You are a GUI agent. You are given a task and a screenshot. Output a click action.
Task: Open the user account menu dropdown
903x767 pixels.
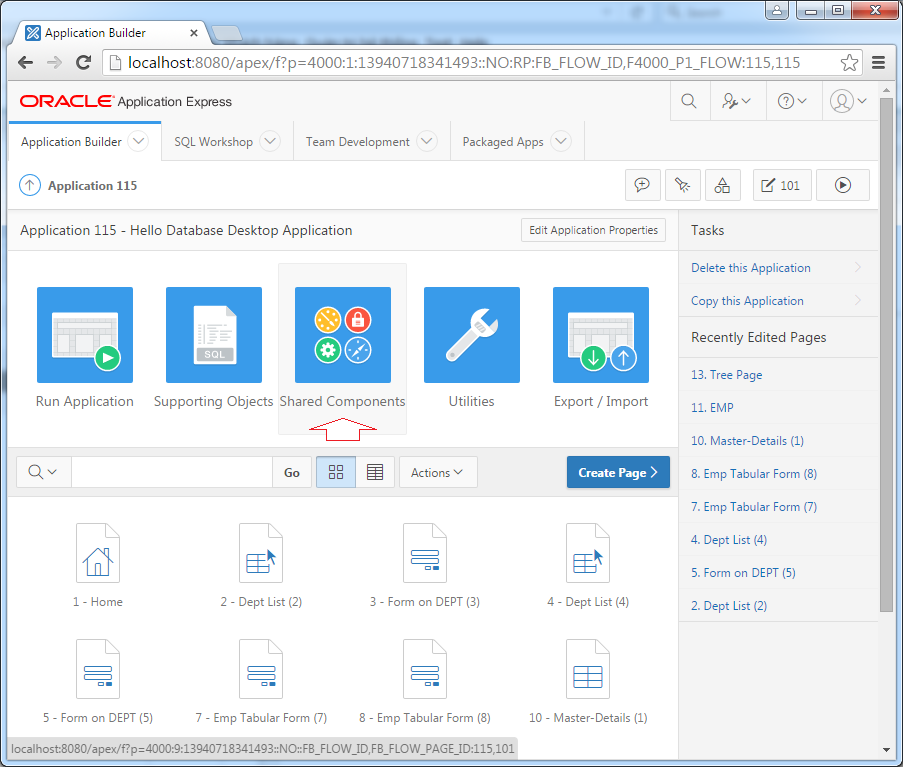849,101
